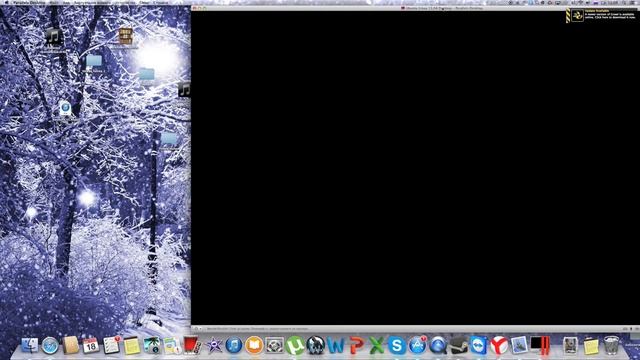Launch Safari from the Dock
Image resolution: width=640 pixels, height=360 pixels.
50,346
